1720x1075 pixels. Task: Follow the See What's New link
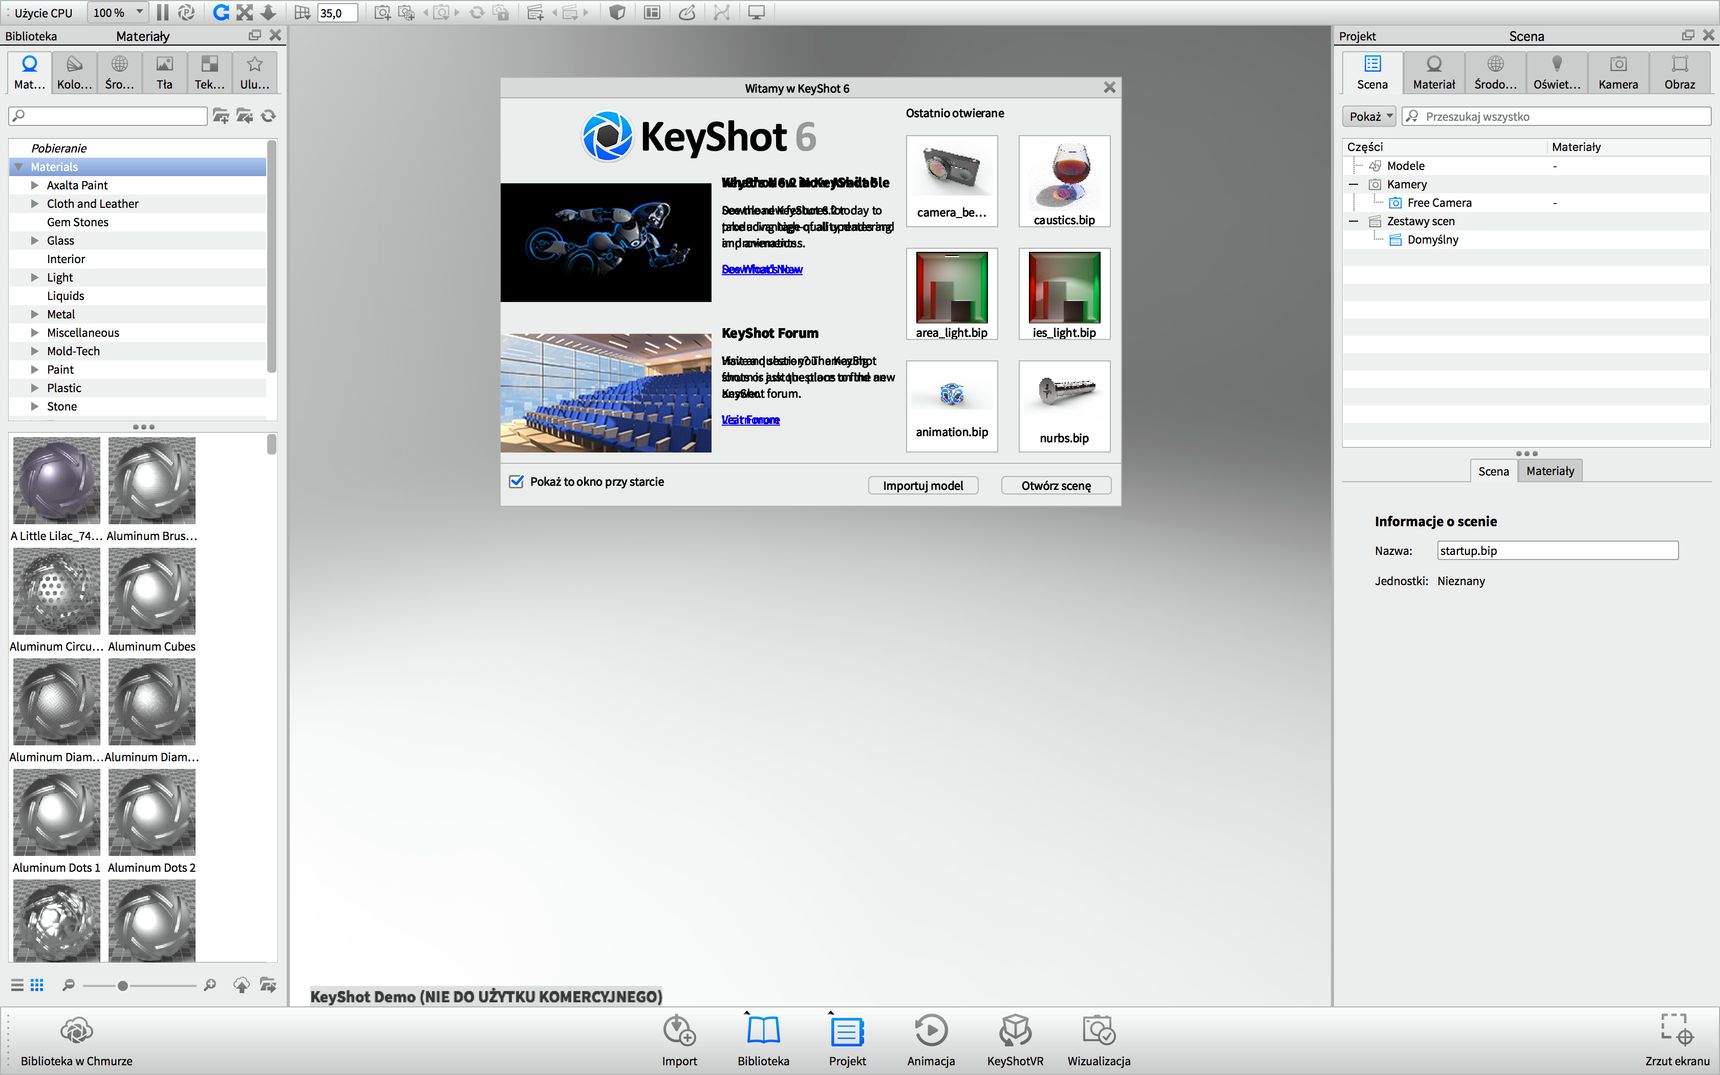pyautogui.click(x=762, y=269)
